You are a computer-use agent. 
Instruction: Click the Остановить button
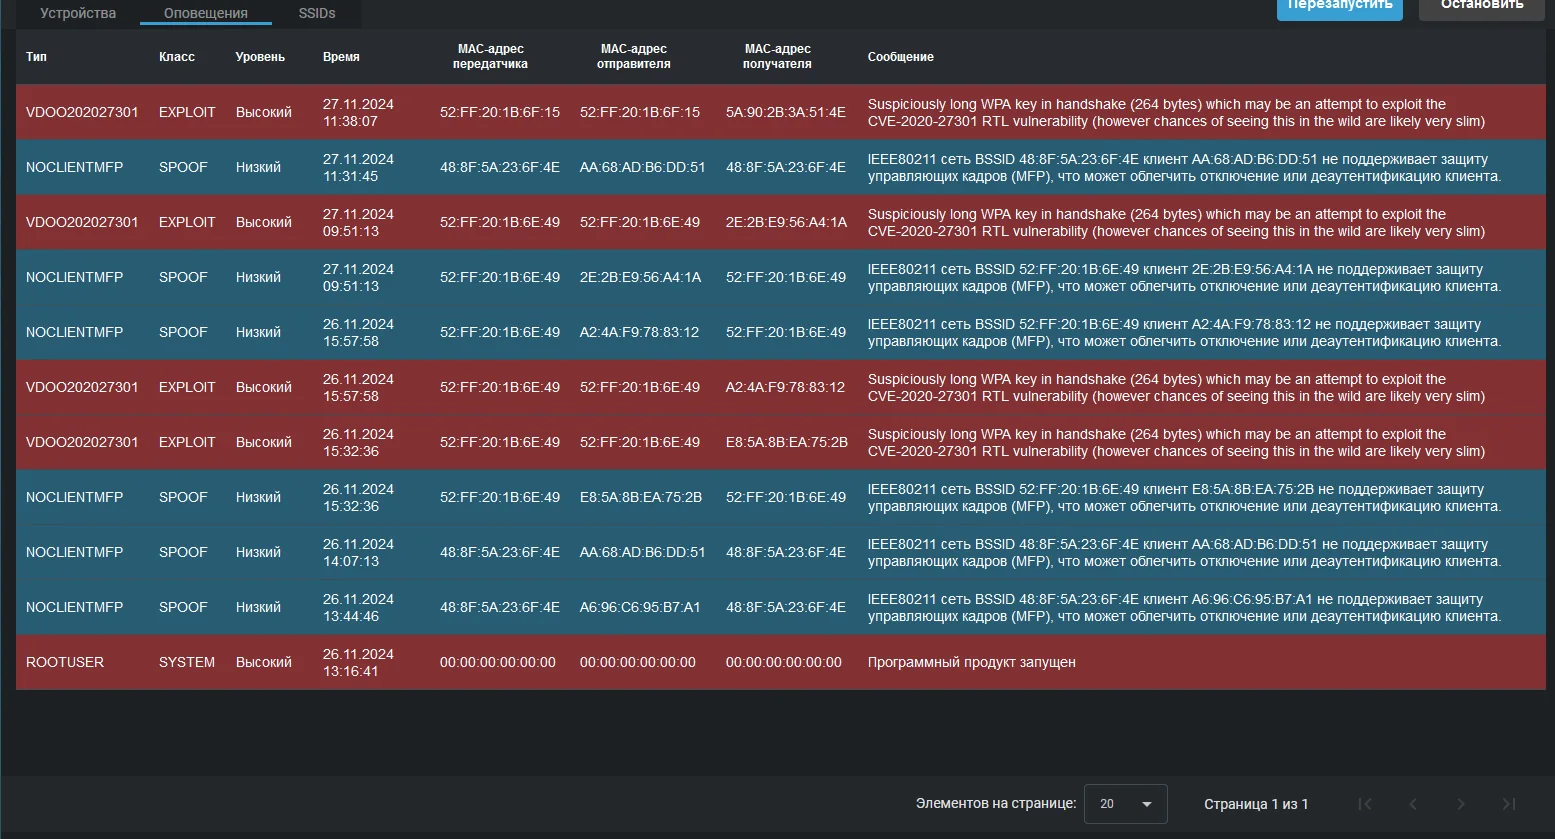pos(1482,8)
